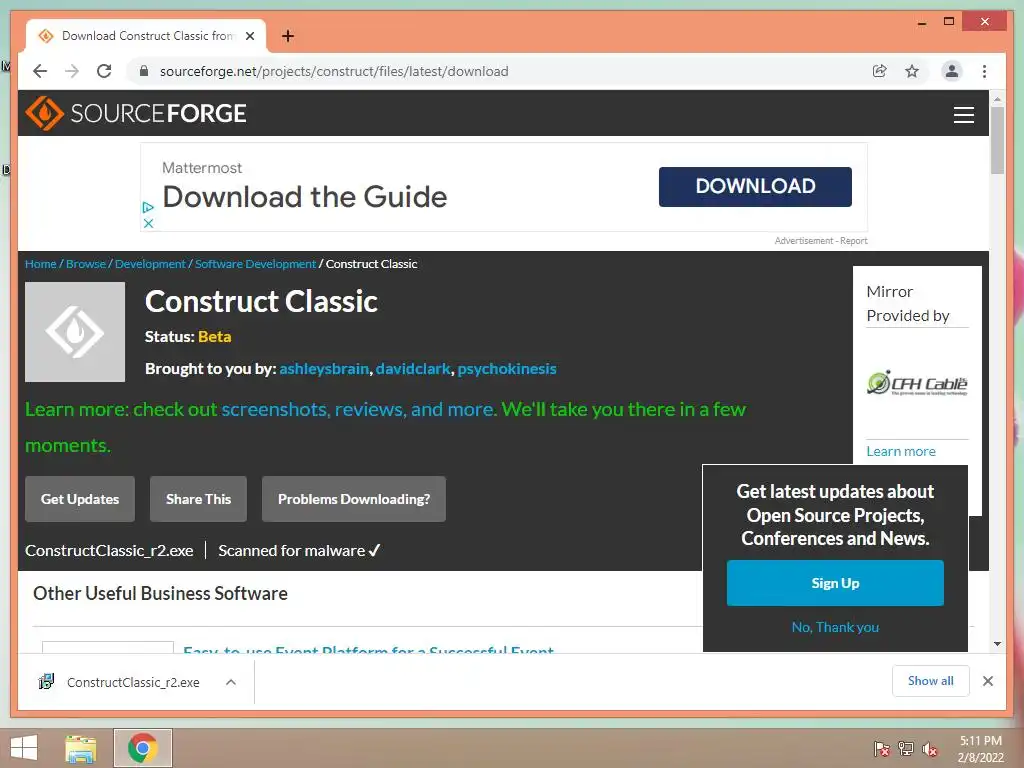This screenshot has height=768, width=1024.
Task: Open Chrome three-dot menu
Action: pos(984,71)
